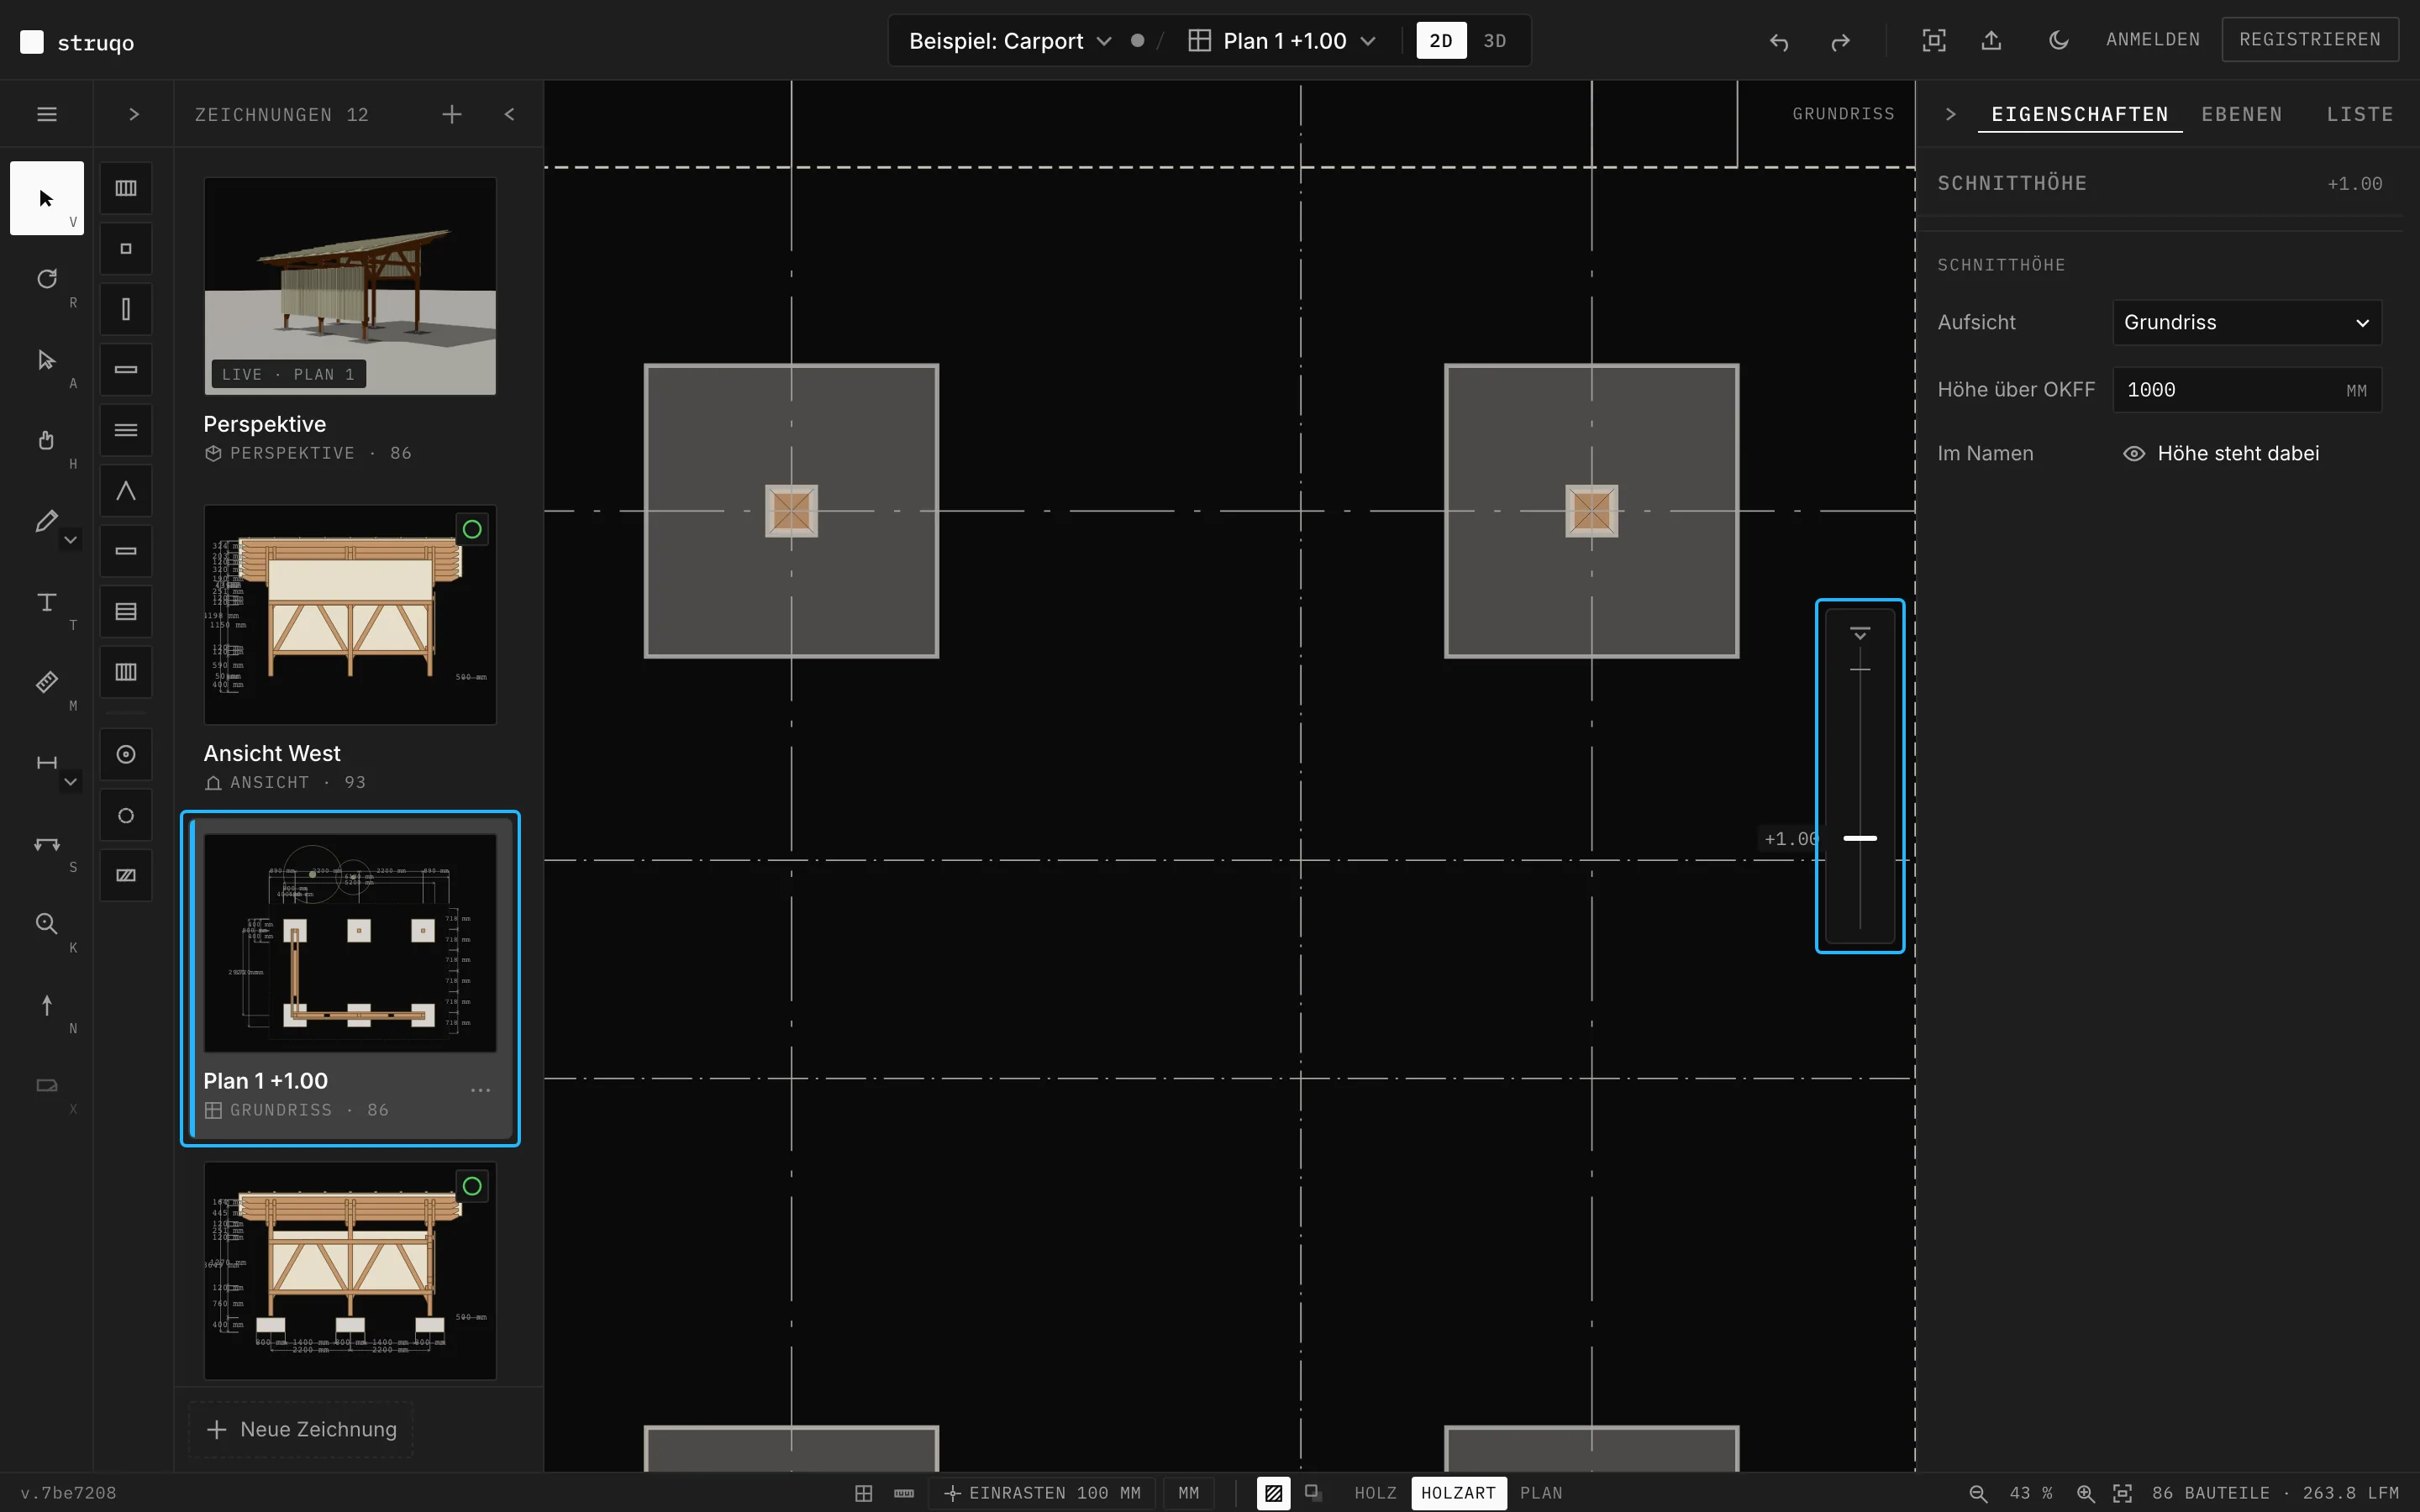The width and height of the screenshot is (2420, 1512).
Task: Select the Text tool
Action: [47, 602]
